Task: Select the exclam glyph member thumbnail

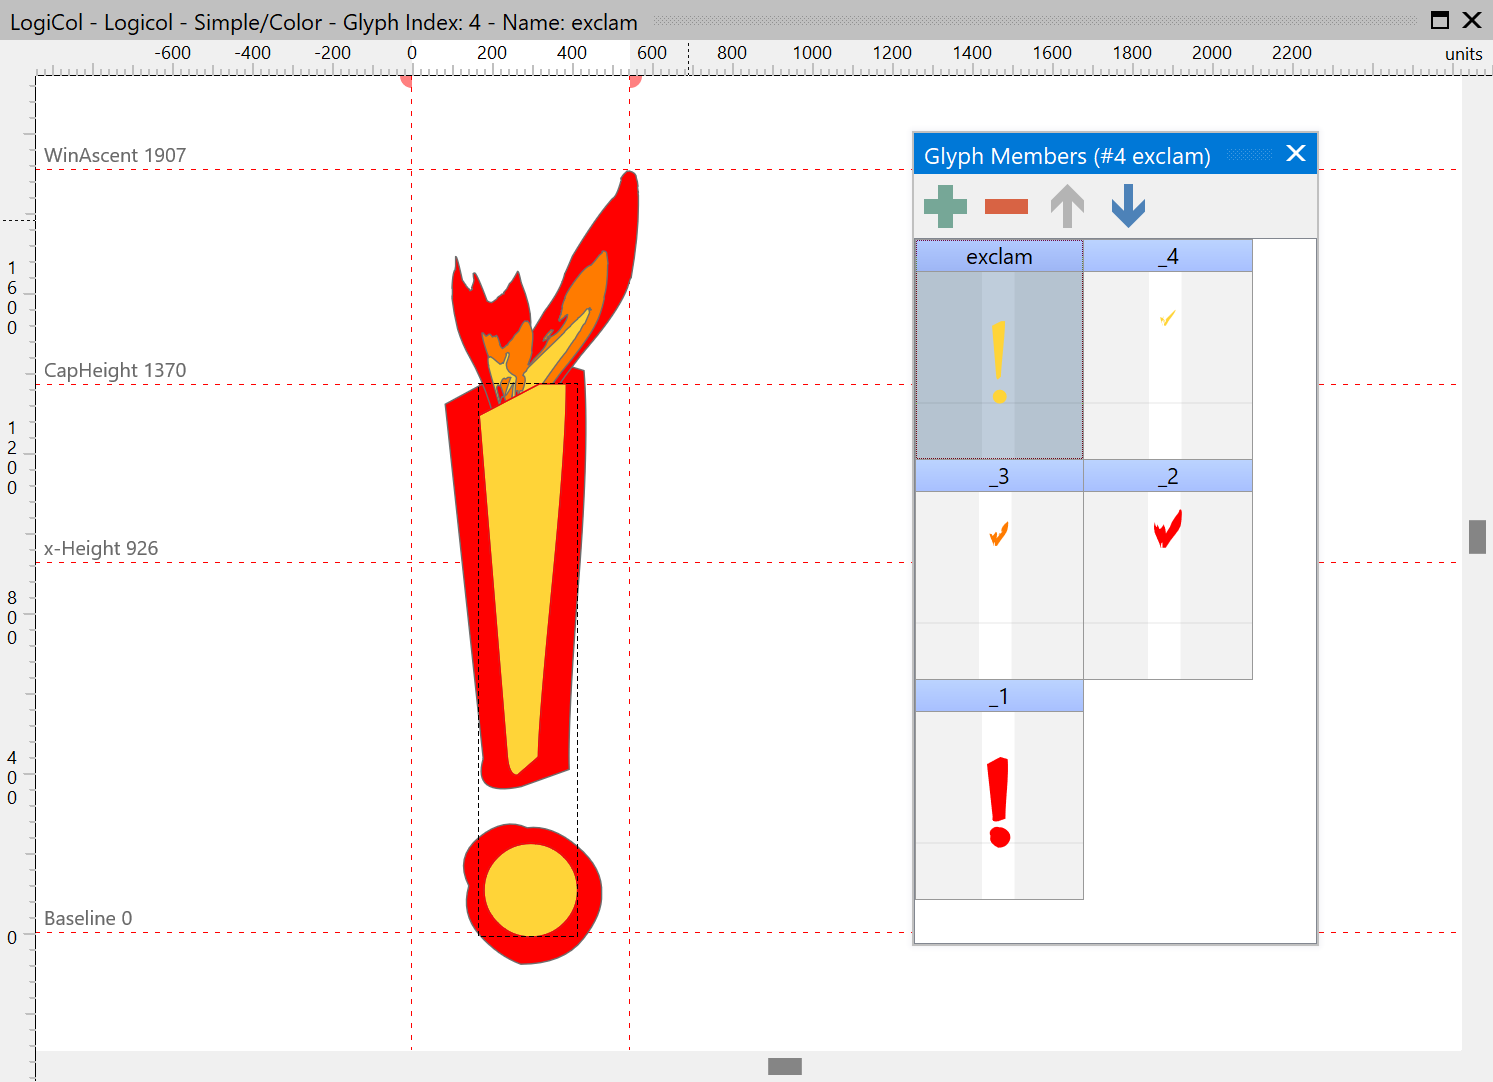Action: pos(999,365)
